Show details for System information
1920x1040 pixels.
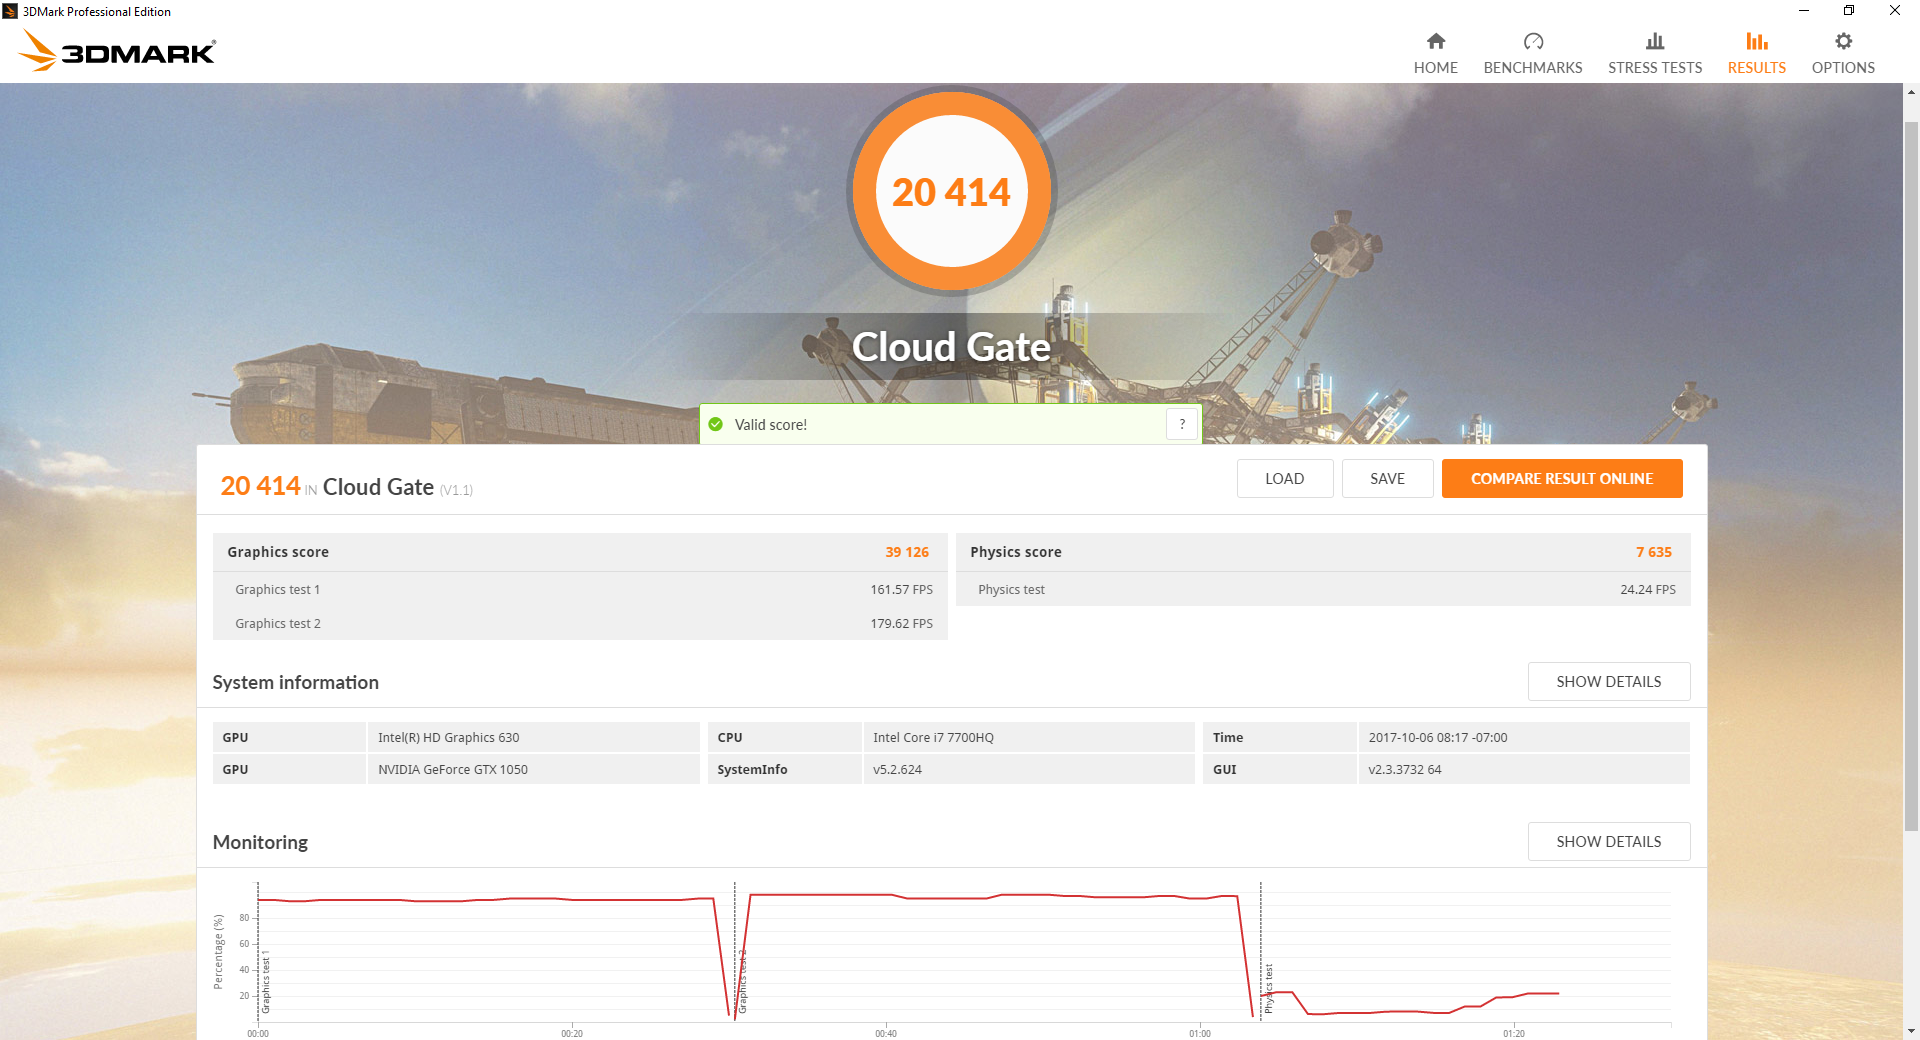coord(1608,681)
